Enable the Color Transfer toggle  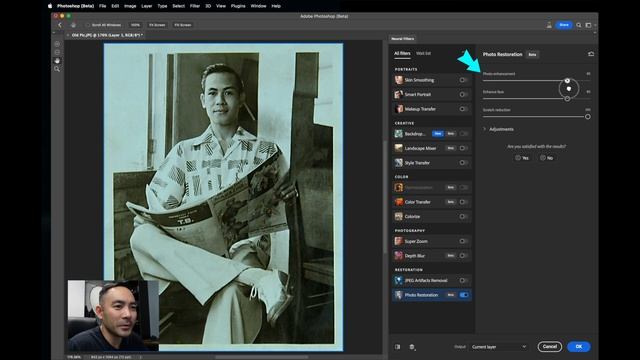coord(463,202)
